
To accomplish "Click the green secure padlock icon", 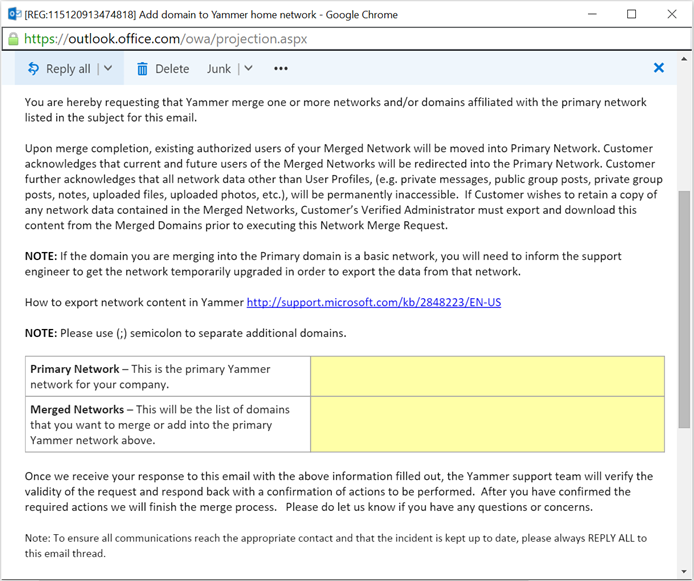I will click(13, 39).
